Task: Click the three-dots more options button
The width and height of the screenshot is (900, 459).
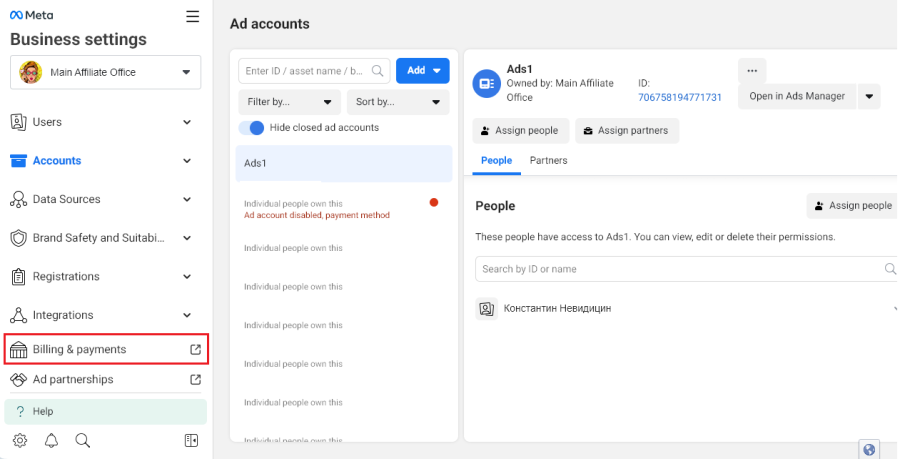Action: point(752,70)
